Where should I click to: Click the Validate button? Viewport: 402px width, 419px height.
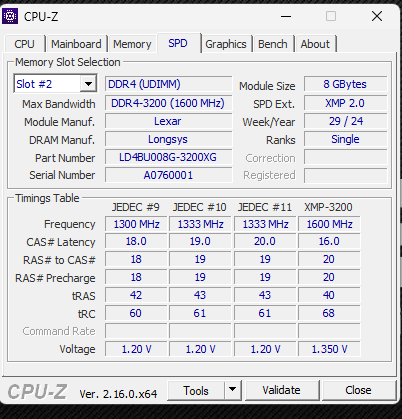coord(282,390)
